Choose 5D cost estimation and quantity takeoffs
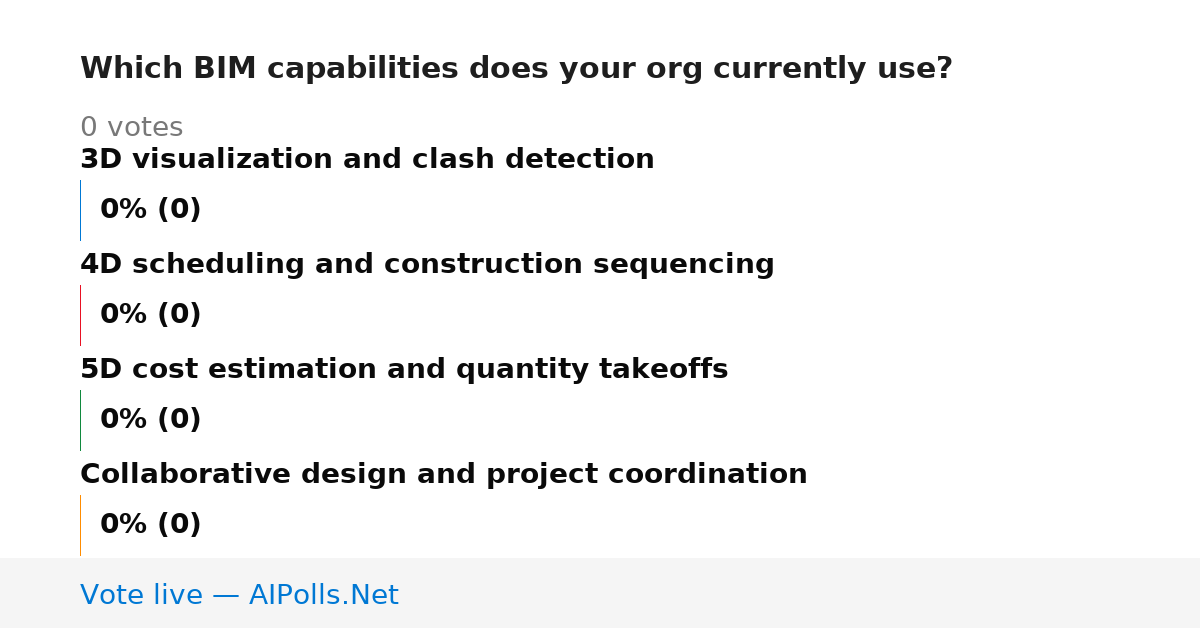Image resolution: width=1200 pixels, height=628 pixels. point(404,369)
